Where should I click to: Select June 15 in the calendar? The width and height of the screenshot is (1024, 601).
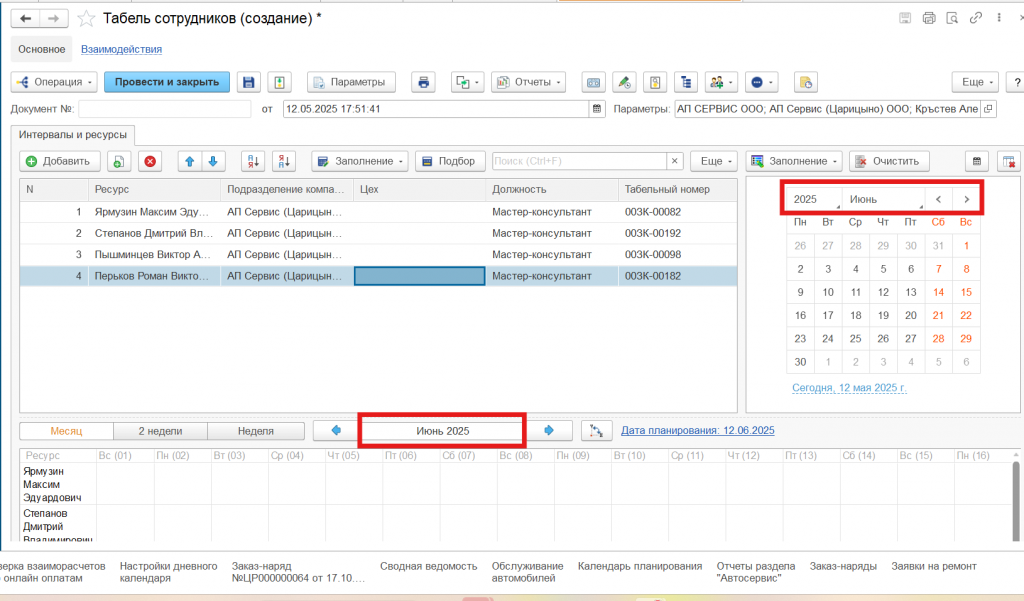pyautogui.click(x=965, y=292)
